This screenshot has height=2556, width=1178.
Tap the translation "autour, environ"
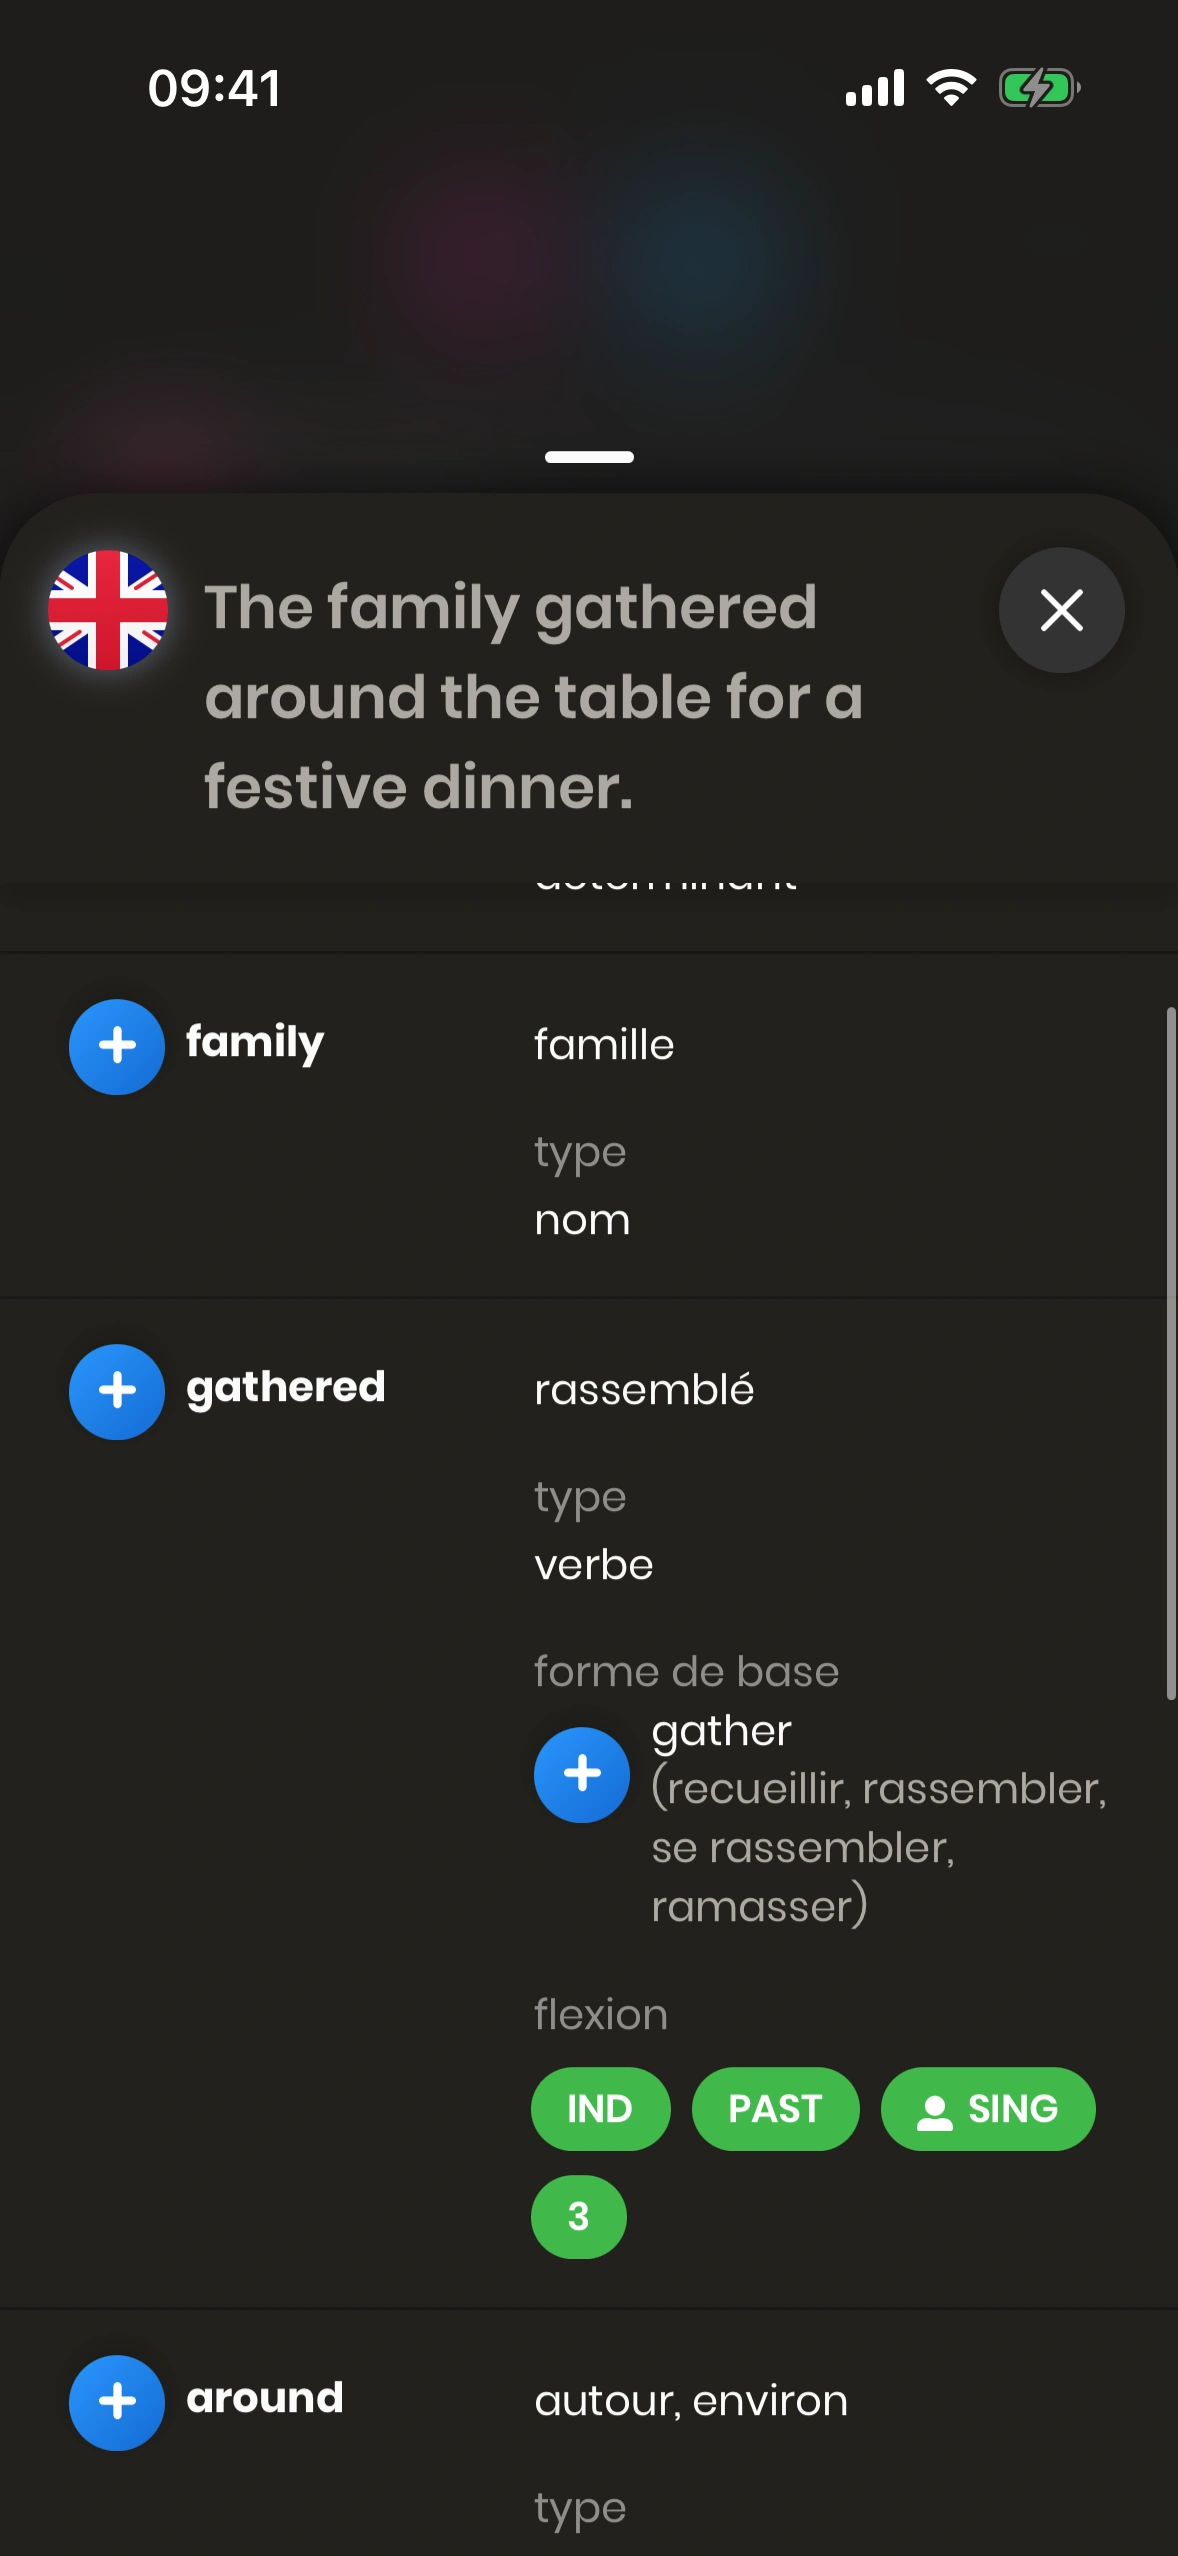(691, 2401)
